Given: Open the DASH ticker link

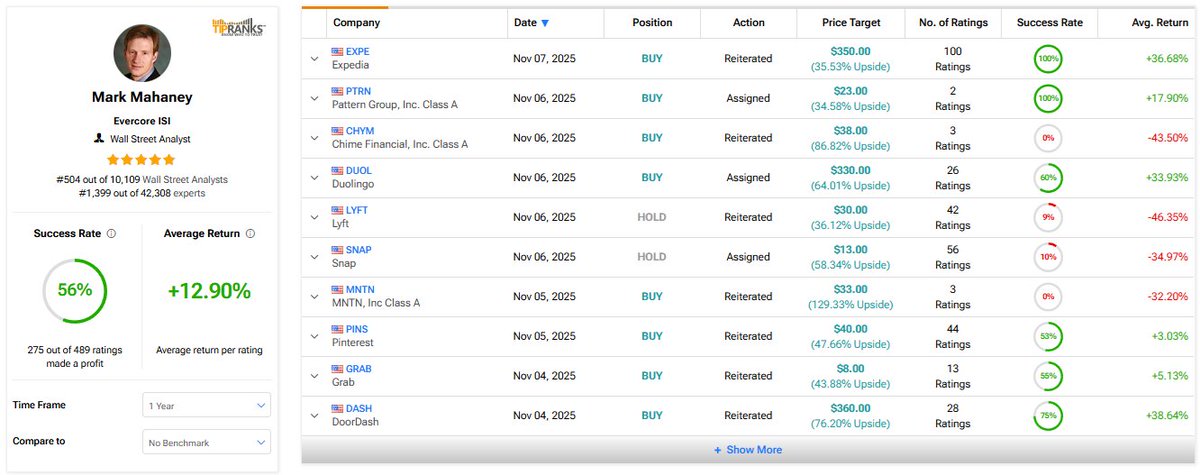Looking at the screenshot, I should 358,409.
